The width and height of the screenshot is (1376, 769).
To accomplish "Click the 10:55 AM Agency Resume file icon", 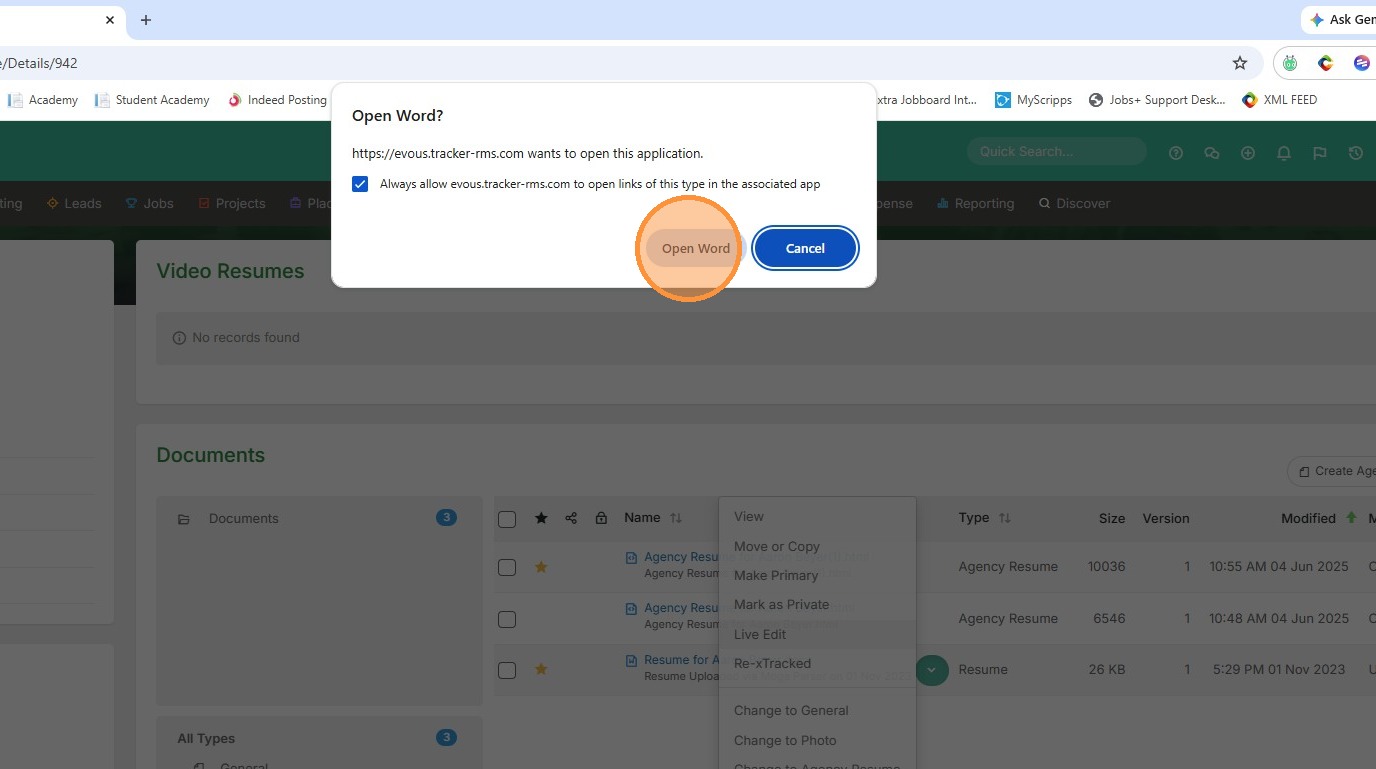I will [631, 558].
